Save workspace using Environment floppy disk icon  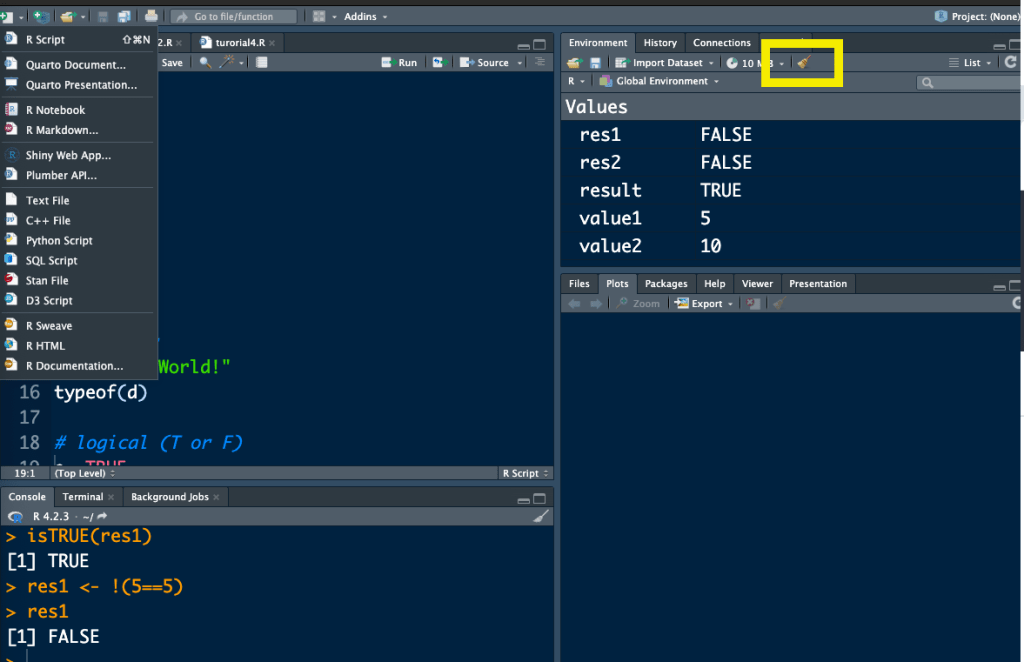tap(595, 63)
